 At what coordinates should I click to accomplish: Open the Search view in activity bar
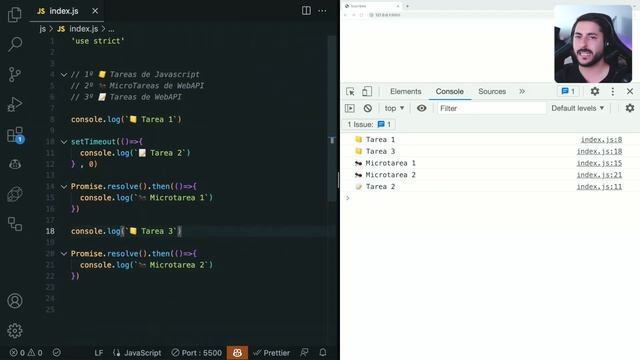coord(15,44)
